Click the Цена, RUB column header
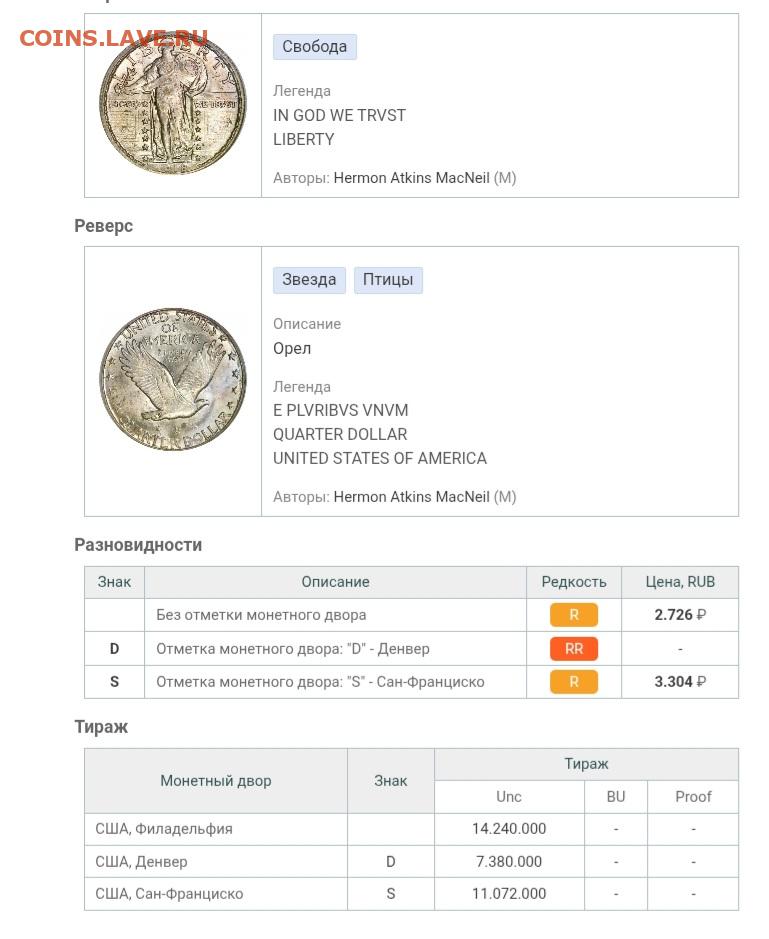 680,582
